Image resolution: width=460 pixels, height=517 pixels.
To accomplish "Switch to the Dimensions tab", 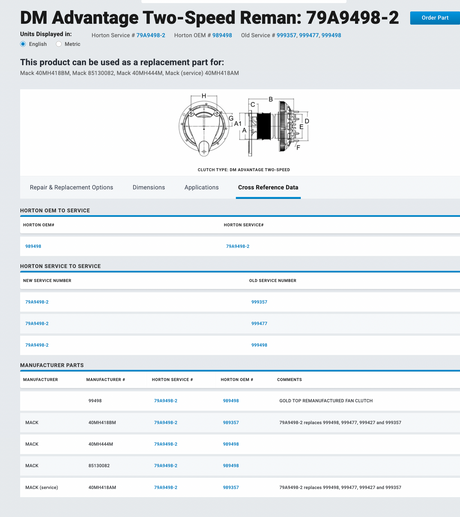I will point(149,187).
